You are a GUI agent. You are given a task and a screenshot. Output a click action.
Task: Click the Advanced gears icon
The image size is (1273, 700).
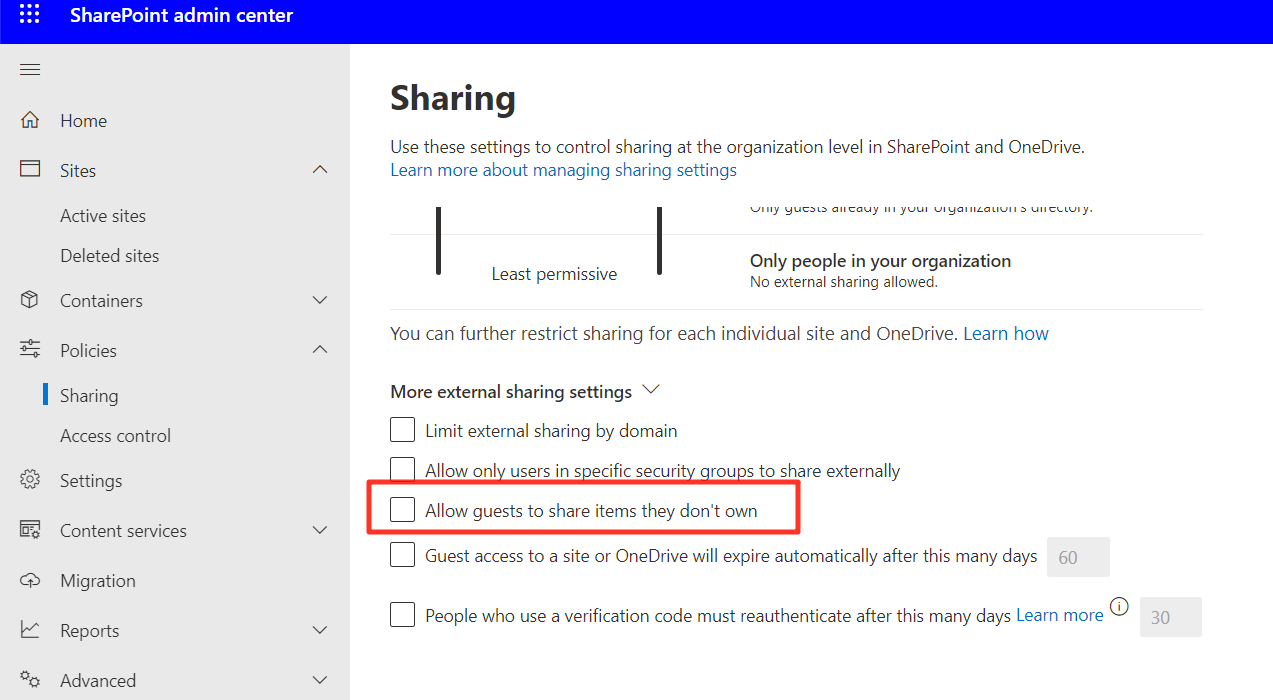click(x=30, y=680)
